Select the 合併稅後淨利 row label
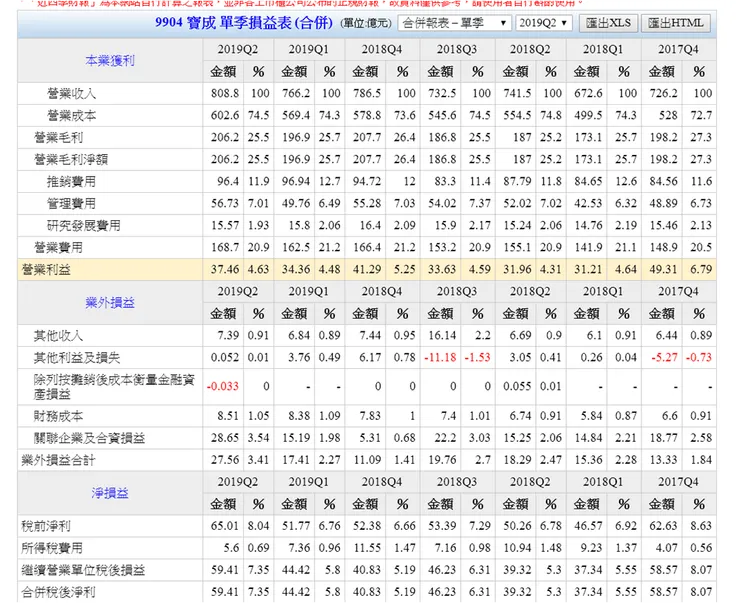740x603 pixels. click(x=59, y=592)
